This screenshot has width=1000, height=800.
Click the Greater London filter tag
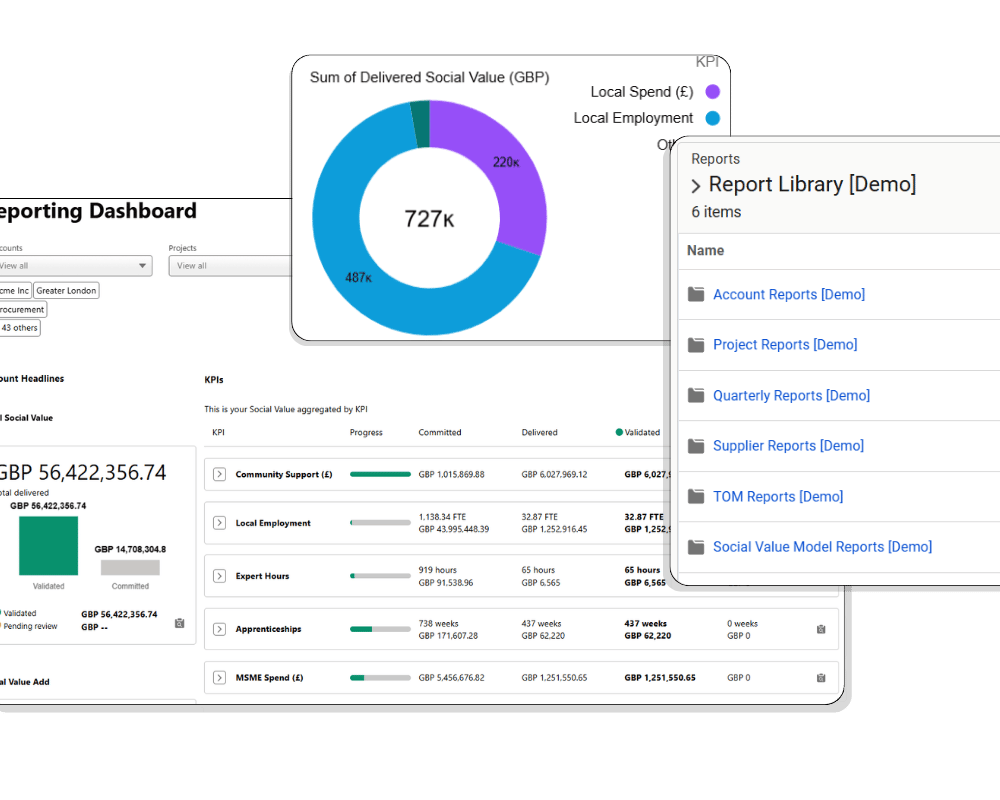point(66,291)
